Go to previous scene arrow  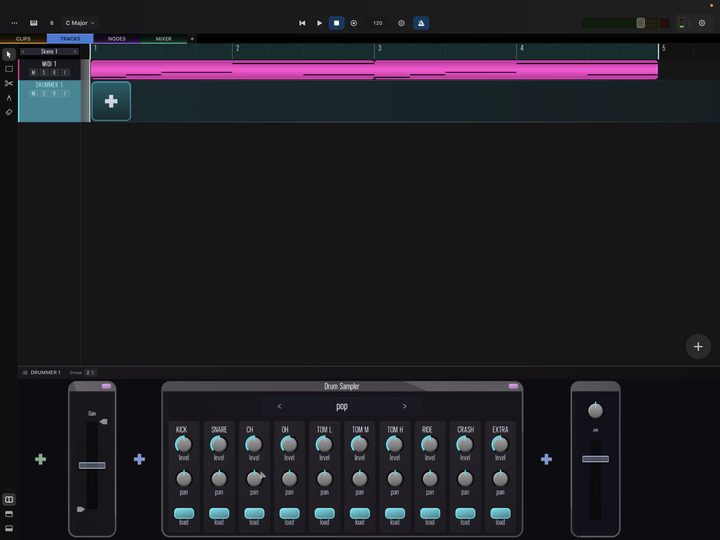pyautogui.click(x=22, y=51)
